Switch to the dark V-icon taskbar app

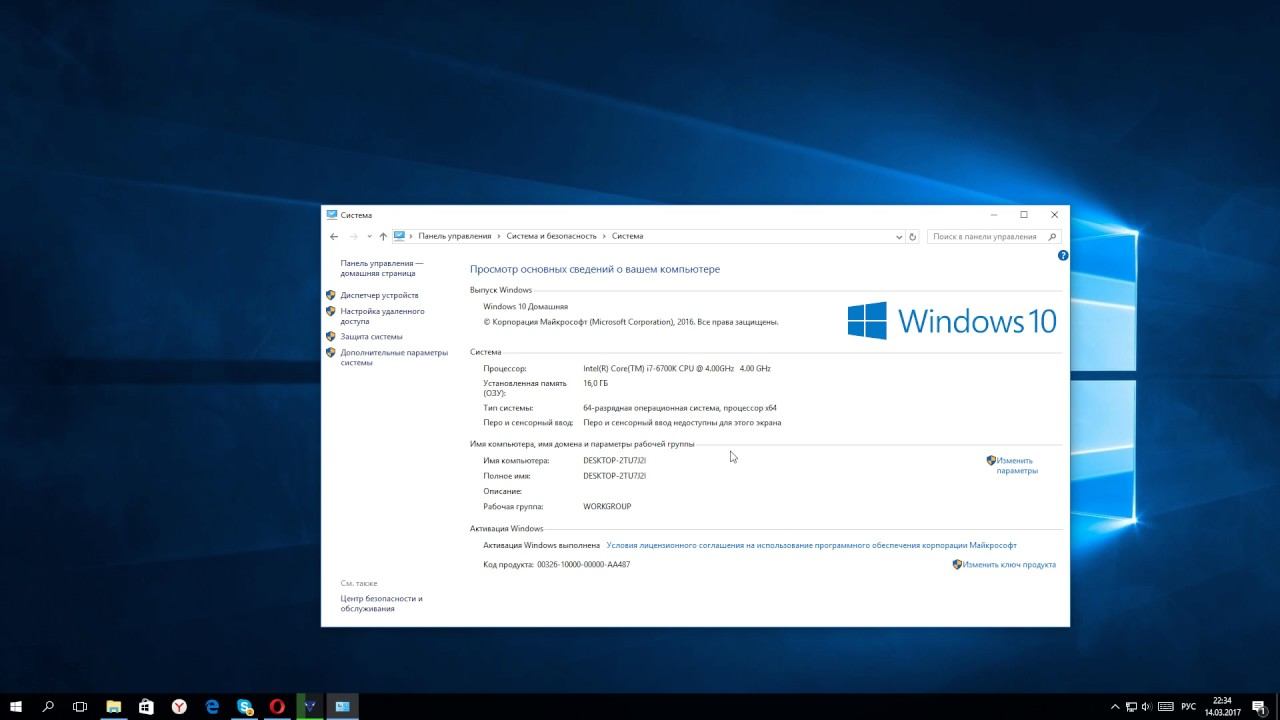(x=310, y=706)
